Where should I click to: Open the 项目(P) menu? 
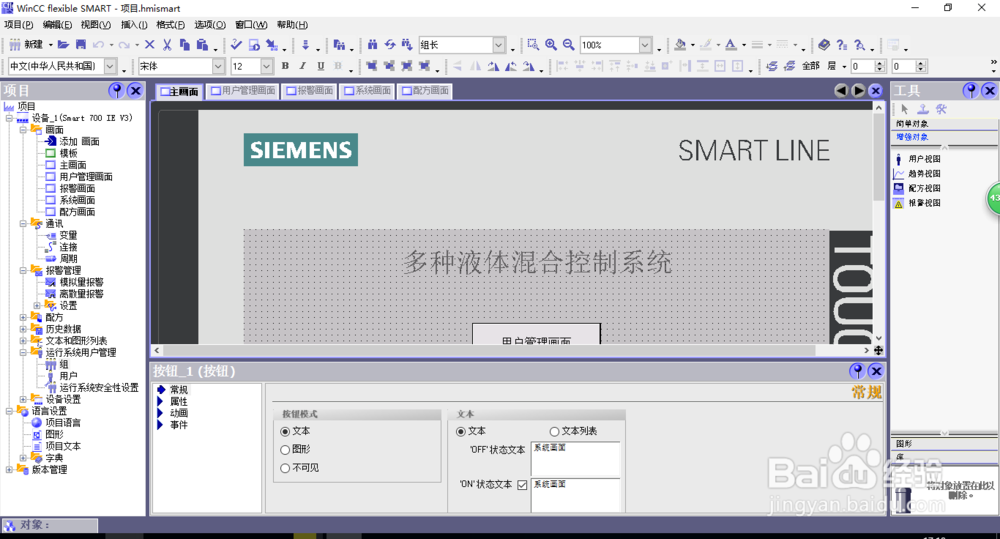point(18,25)
